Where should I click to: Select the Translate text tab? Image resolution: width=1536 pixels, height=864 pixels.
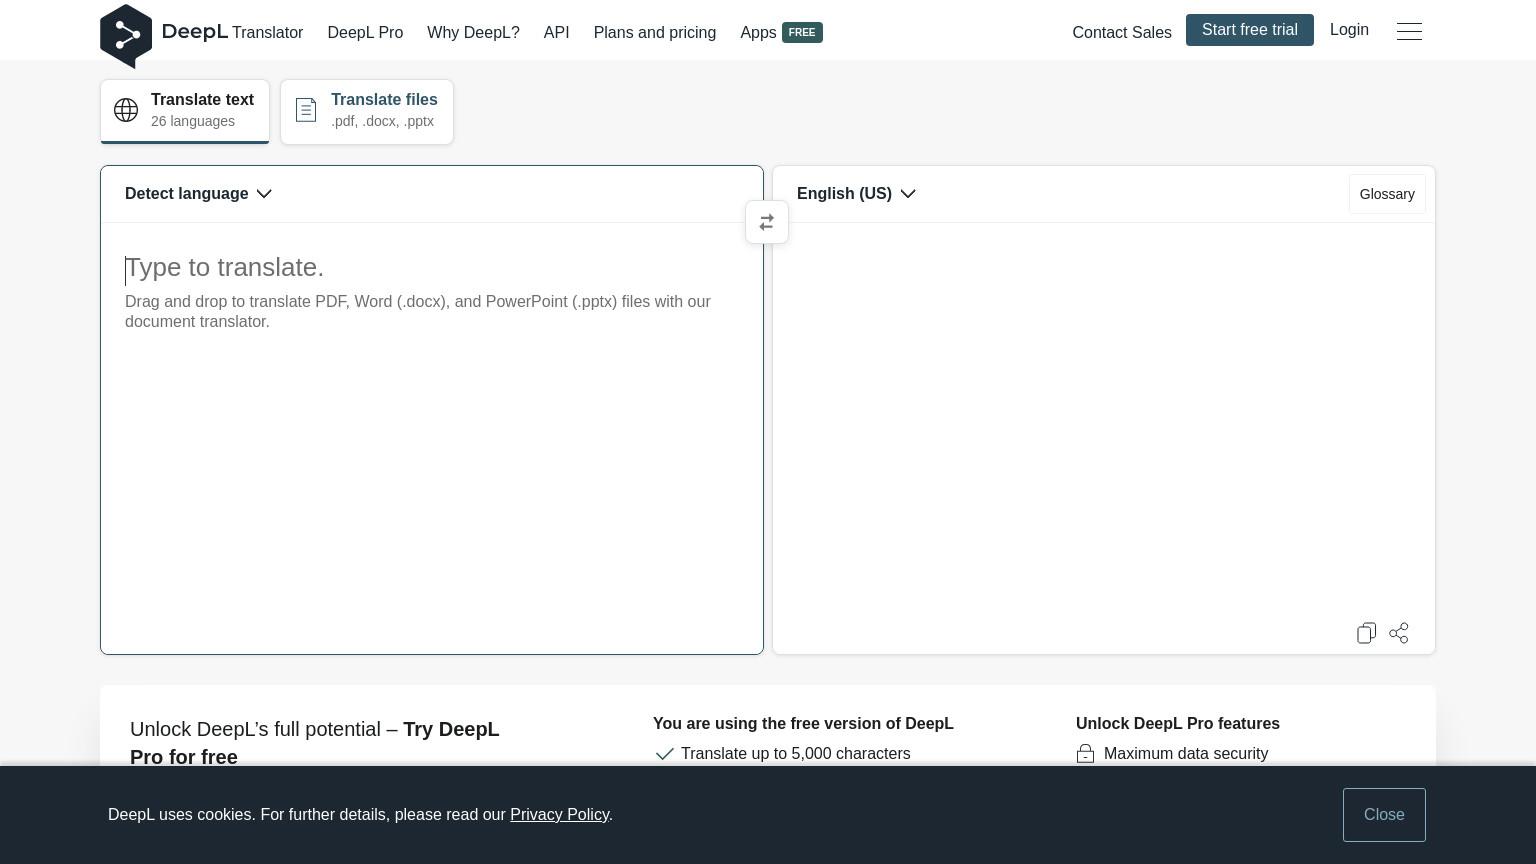pyautogui.click(x=185, y=111)
